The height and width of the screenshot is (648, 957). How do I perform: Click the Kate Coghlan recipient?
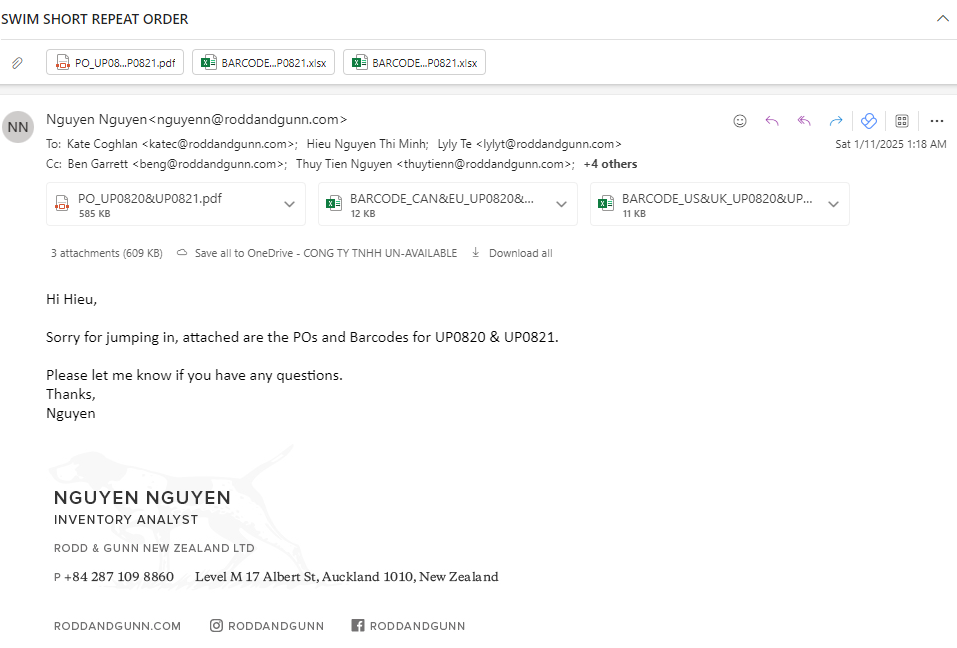coord(181,144)
